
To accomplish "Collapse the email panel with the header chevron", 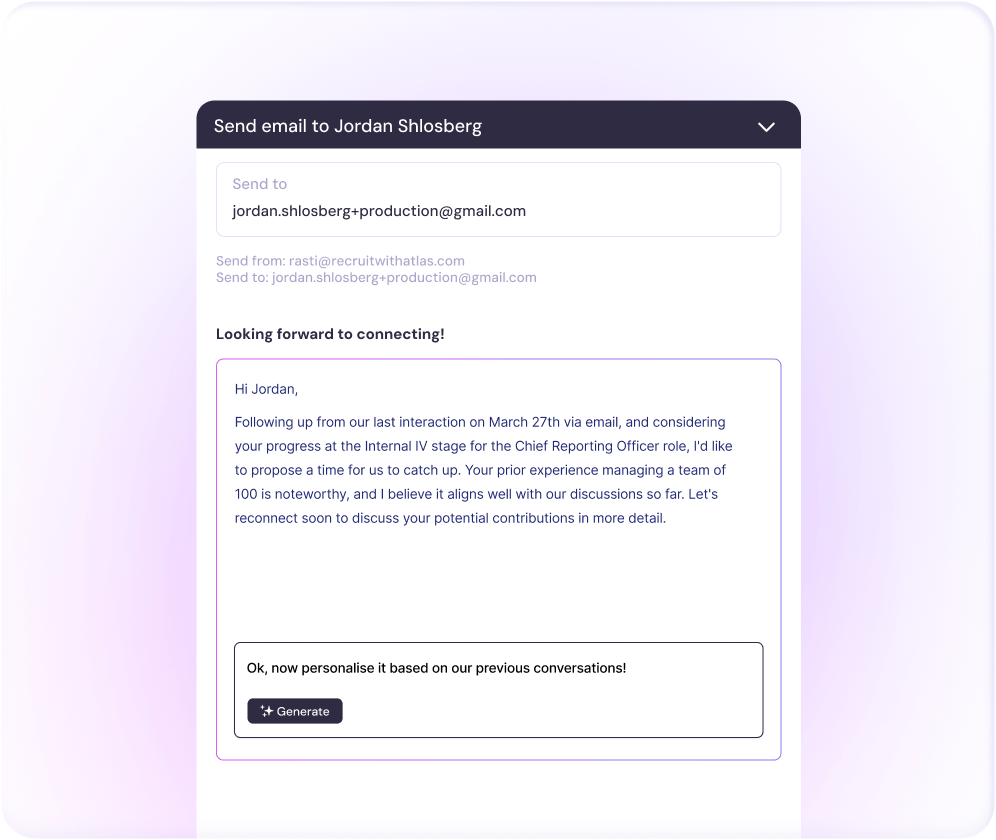I will pyautogui.click(x=766, y=127).
